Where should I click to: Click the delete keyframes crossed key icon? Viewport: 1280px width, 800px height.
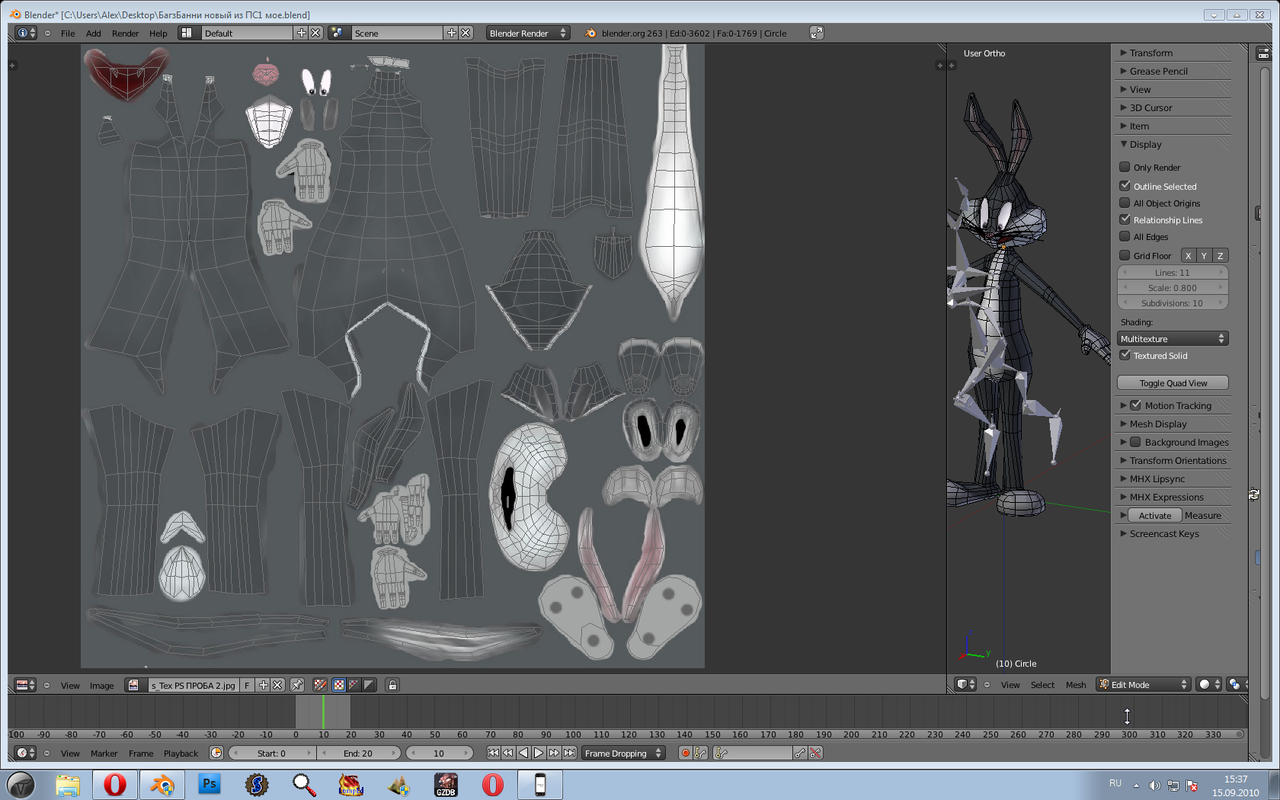coord(815,753)
